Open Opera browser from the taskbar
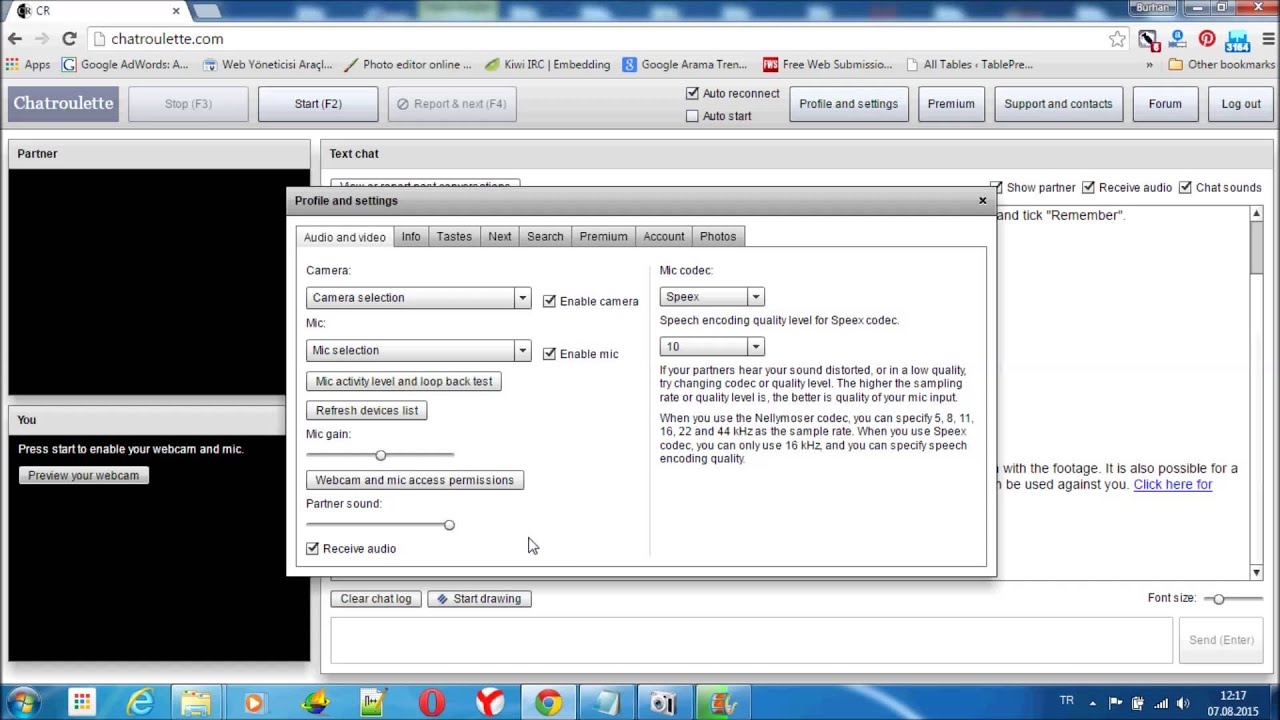Viewport: 1280px width, 720px height. coord(432,703)
